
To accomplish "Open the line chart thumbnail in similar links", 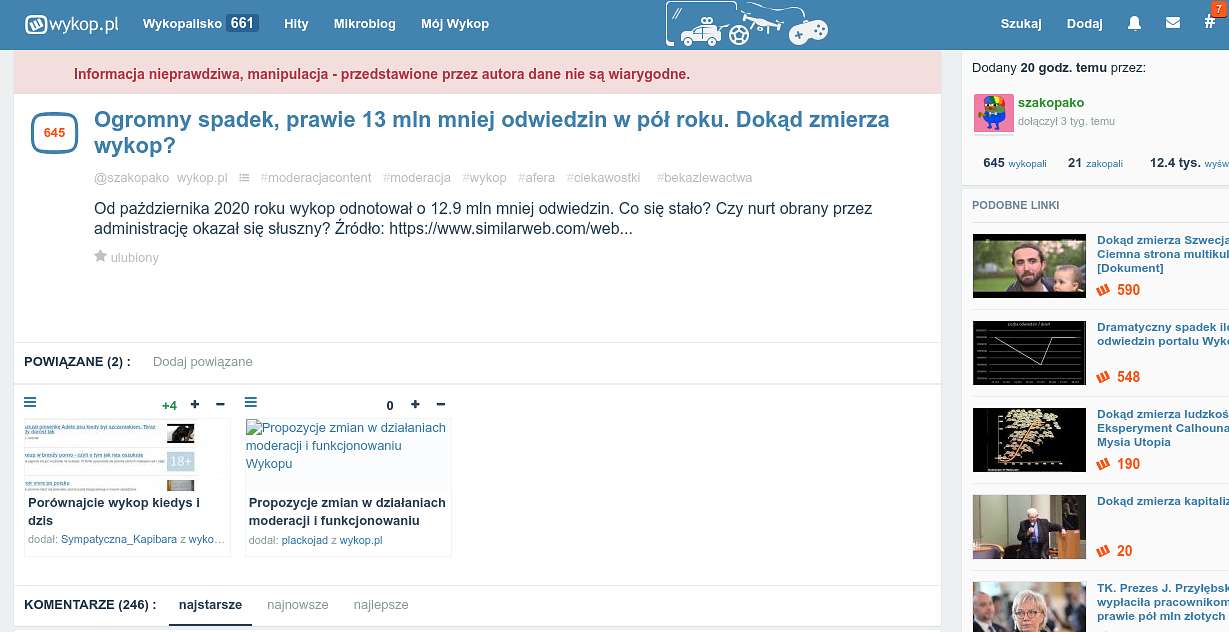I will [1029, 353].
